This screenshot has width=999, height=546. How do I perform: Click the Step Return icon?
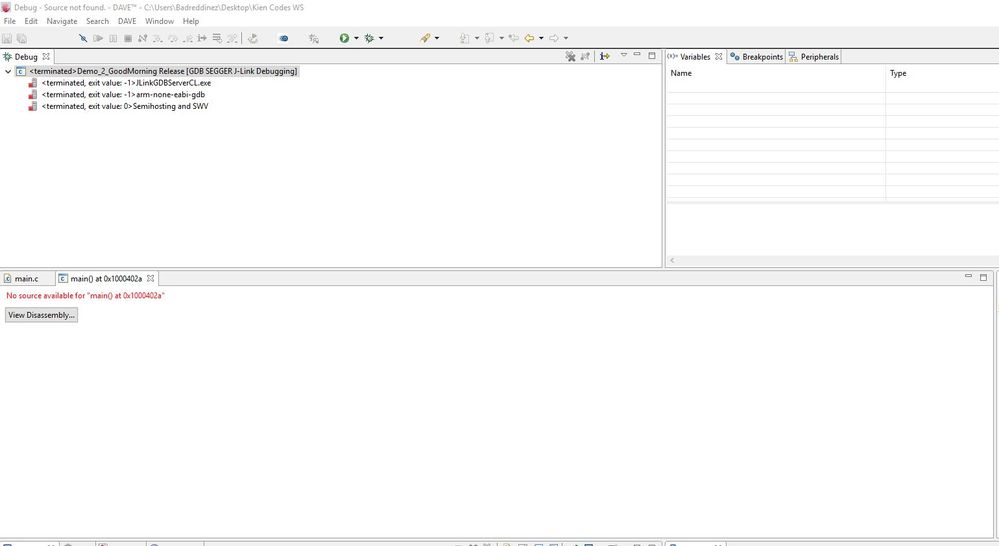pyautogui.click(x=187, y=38)
